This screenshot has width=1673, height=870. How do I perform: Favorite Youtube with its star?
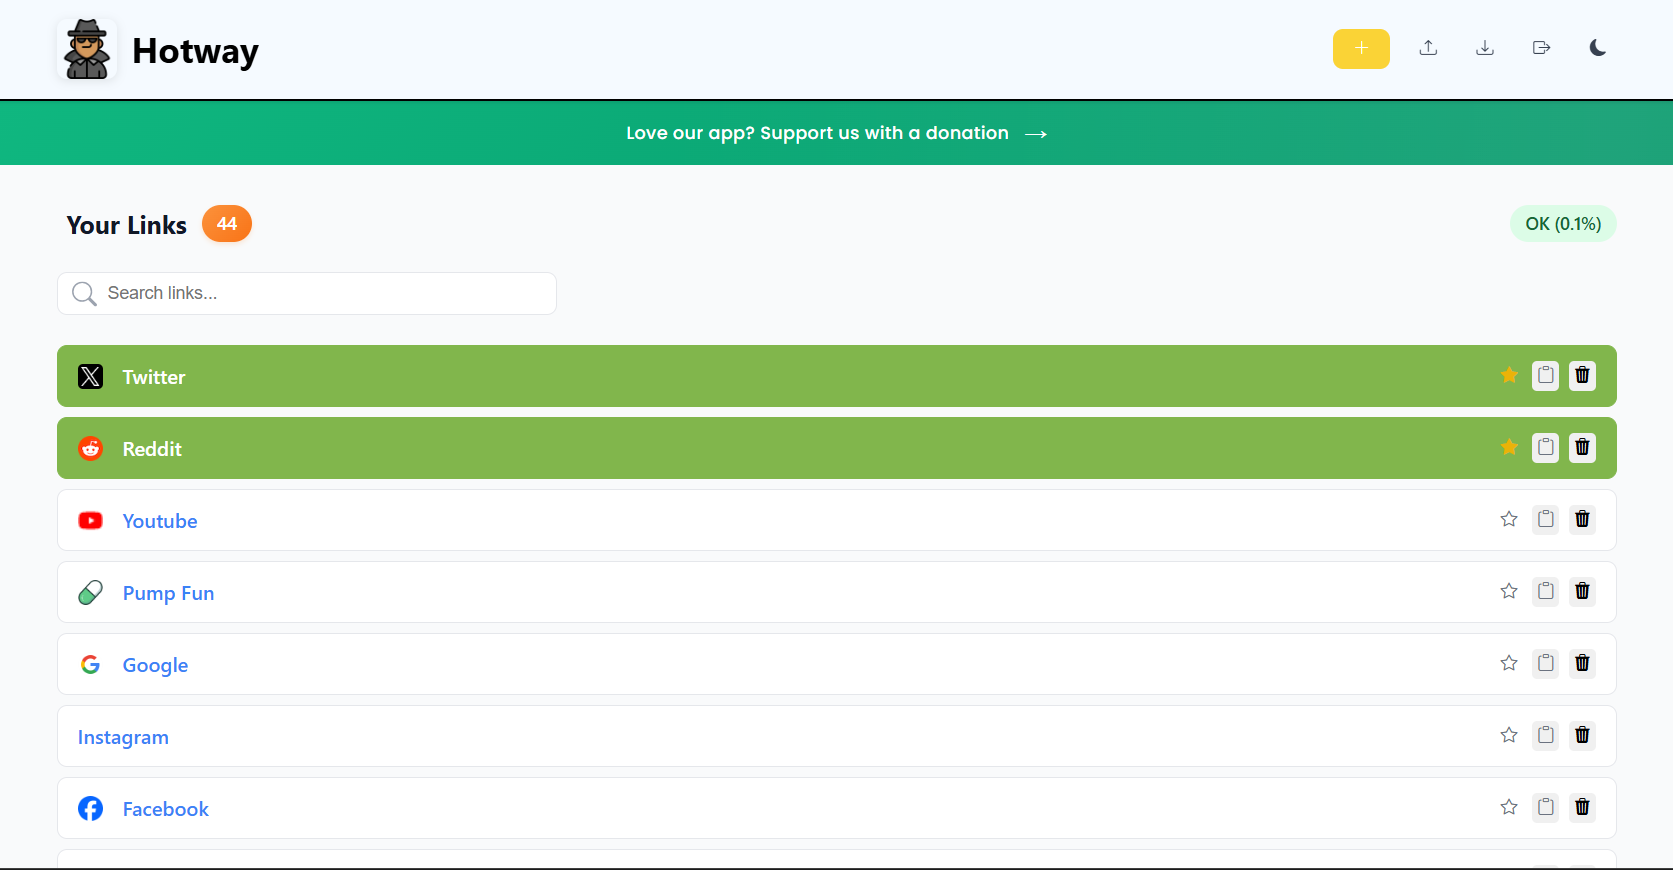(x=1509, y=519)
